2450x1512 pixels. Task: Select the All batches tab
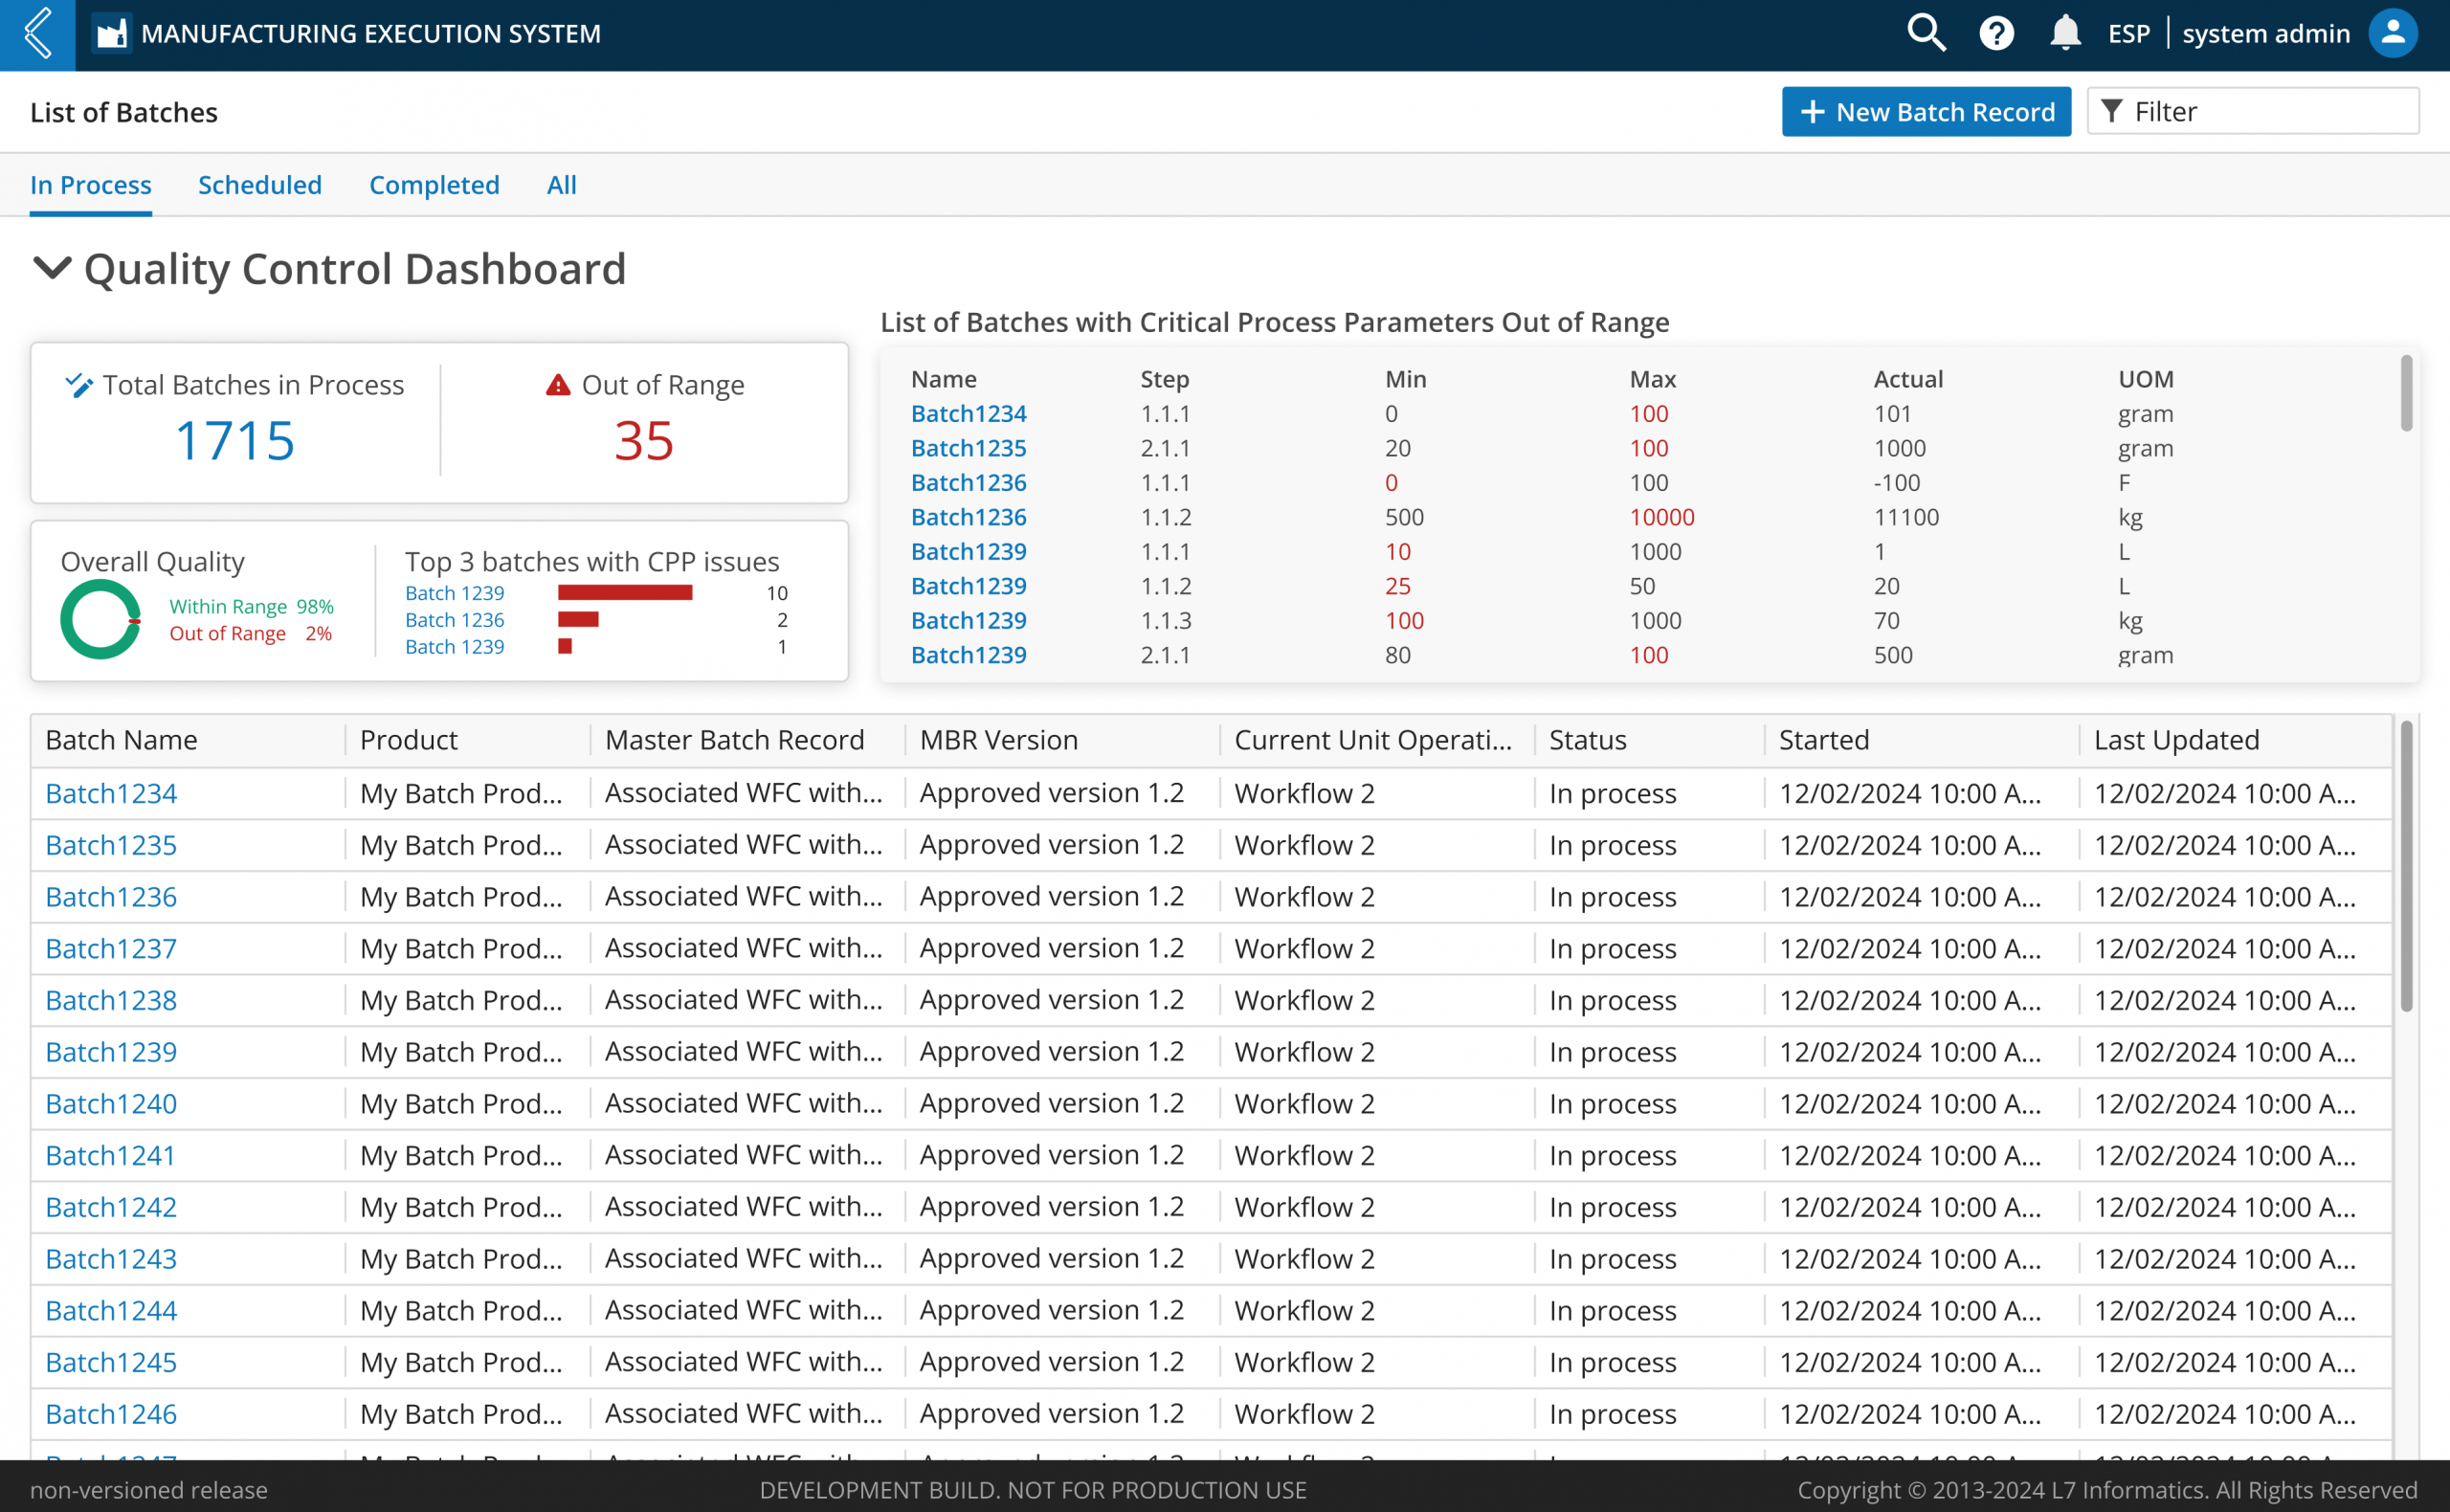pyautogui.click(x=561, y=185)
